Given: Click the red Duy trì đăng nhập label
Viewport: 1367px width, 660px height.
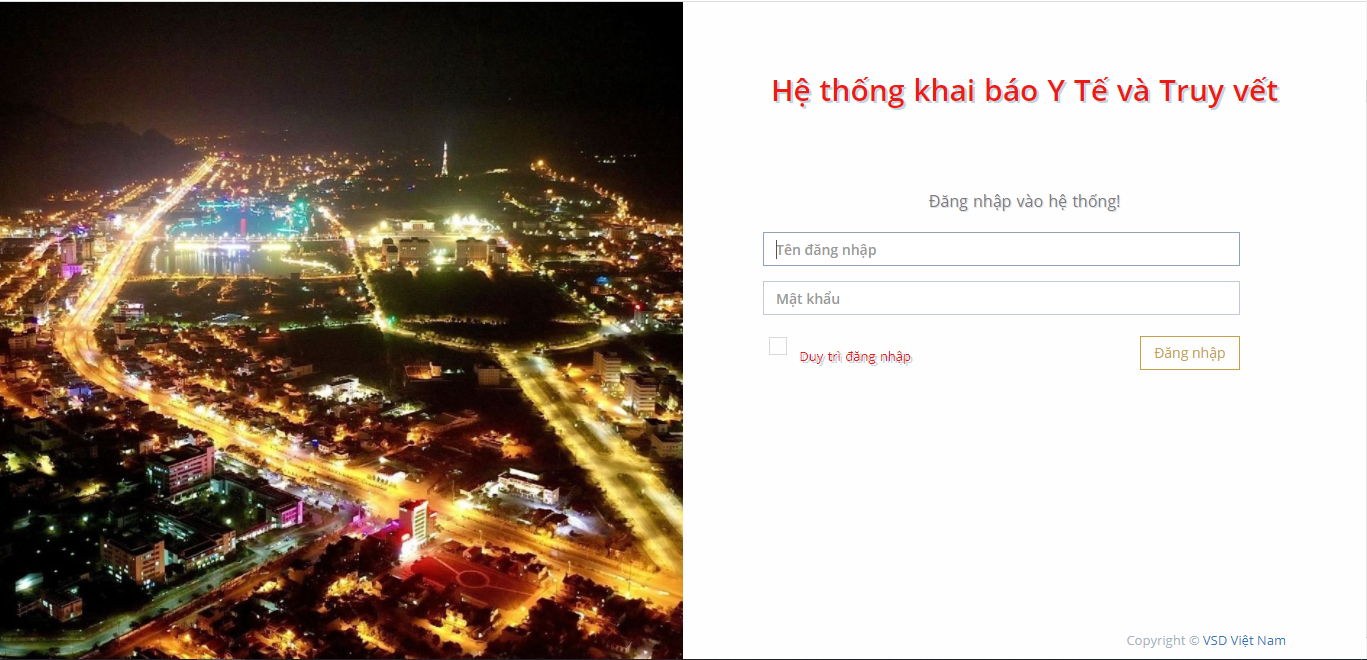Looking at the screenshot, I should 855,357.
